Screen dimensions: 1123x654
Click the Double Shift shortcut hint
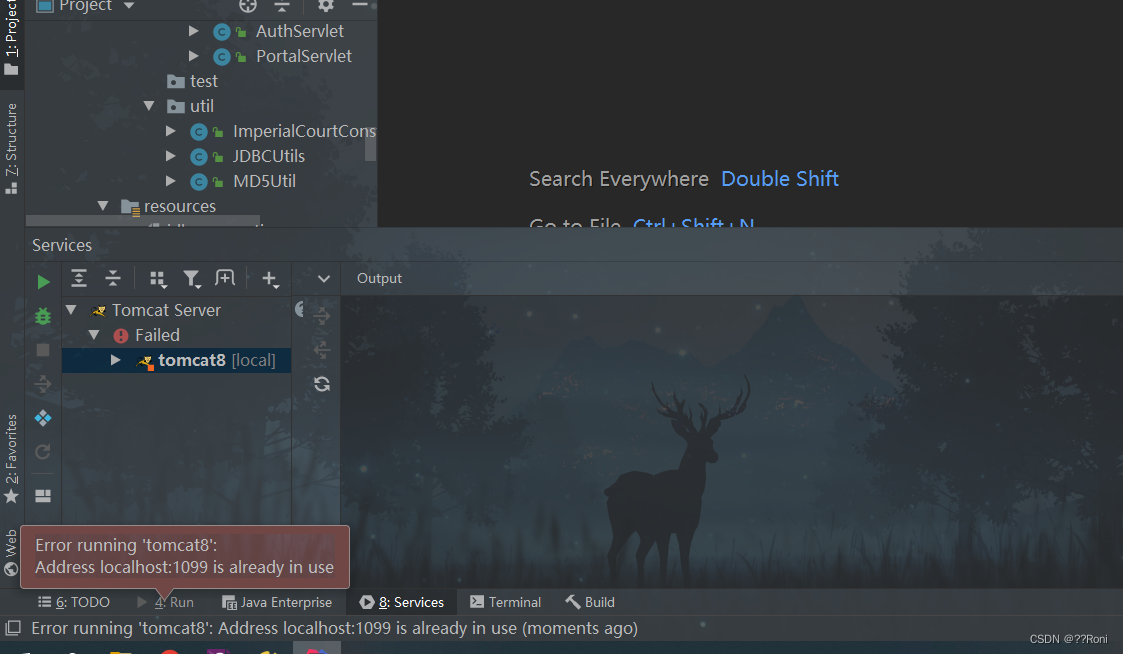tap(779, 179)
